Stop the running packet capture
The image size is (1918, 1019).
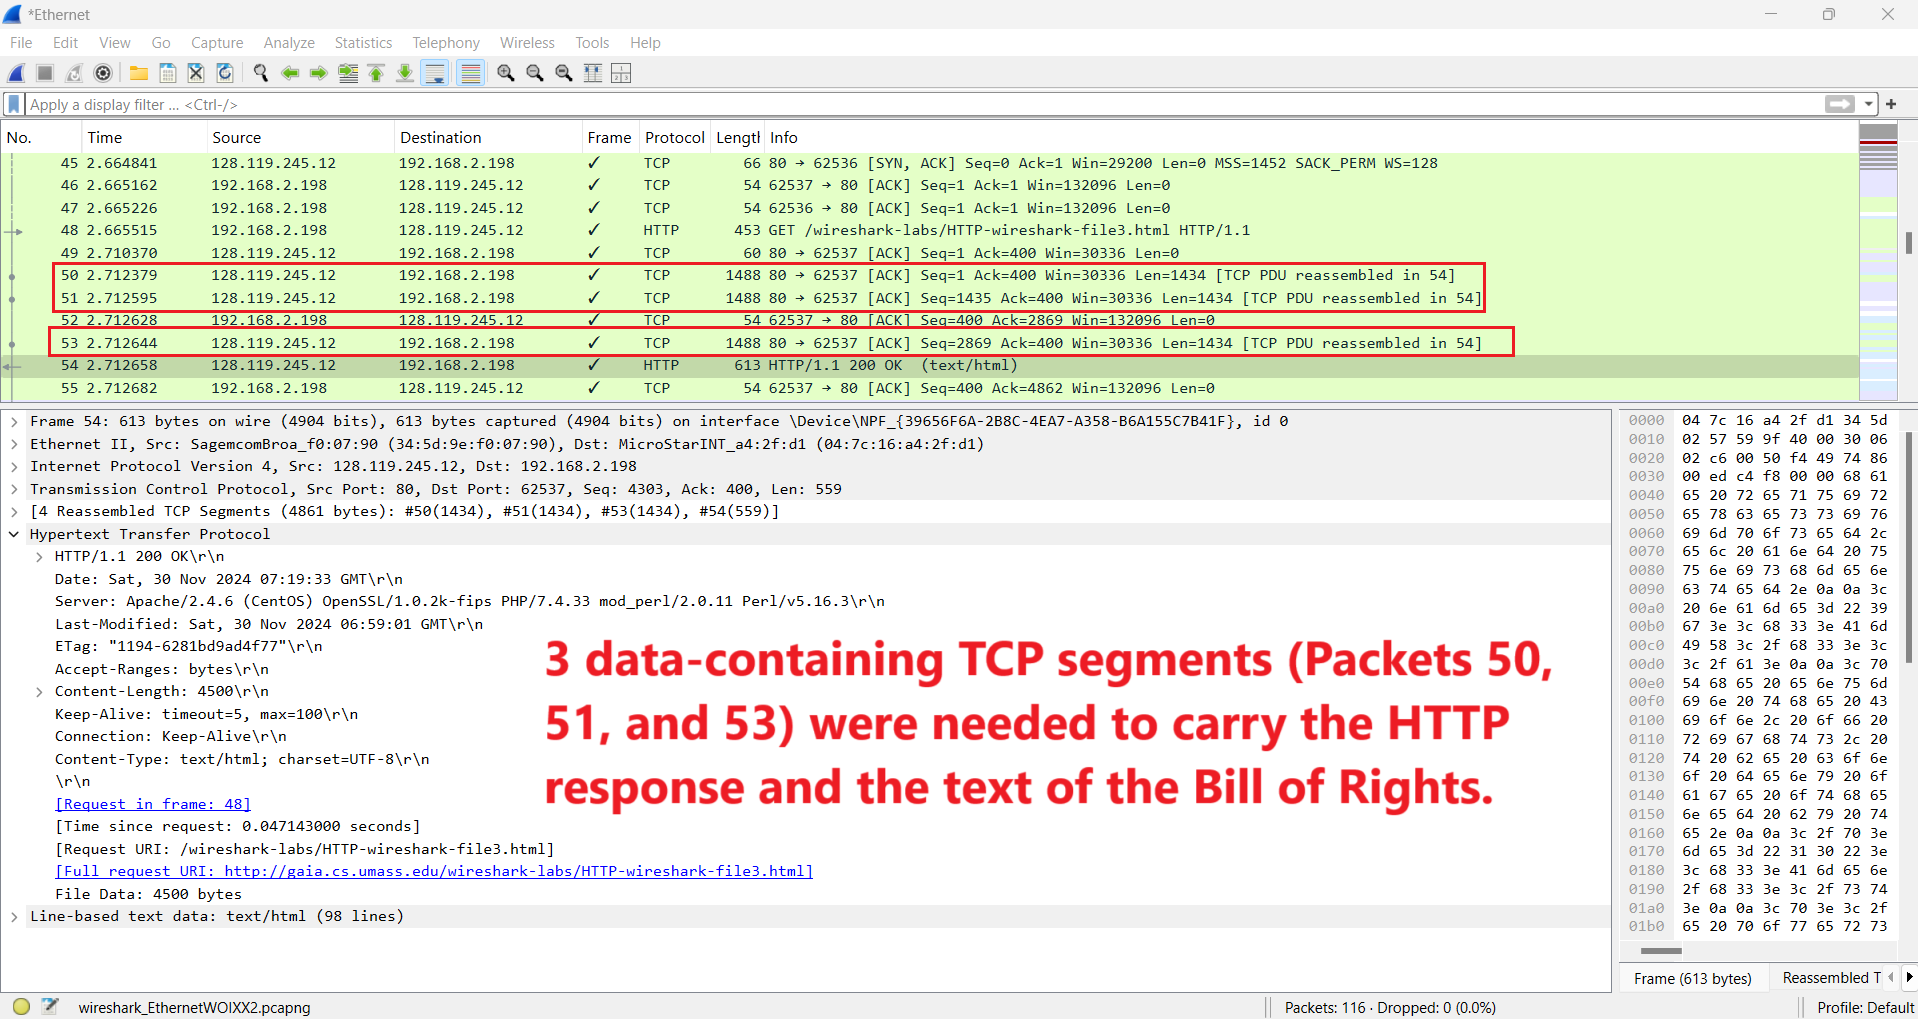45,73
